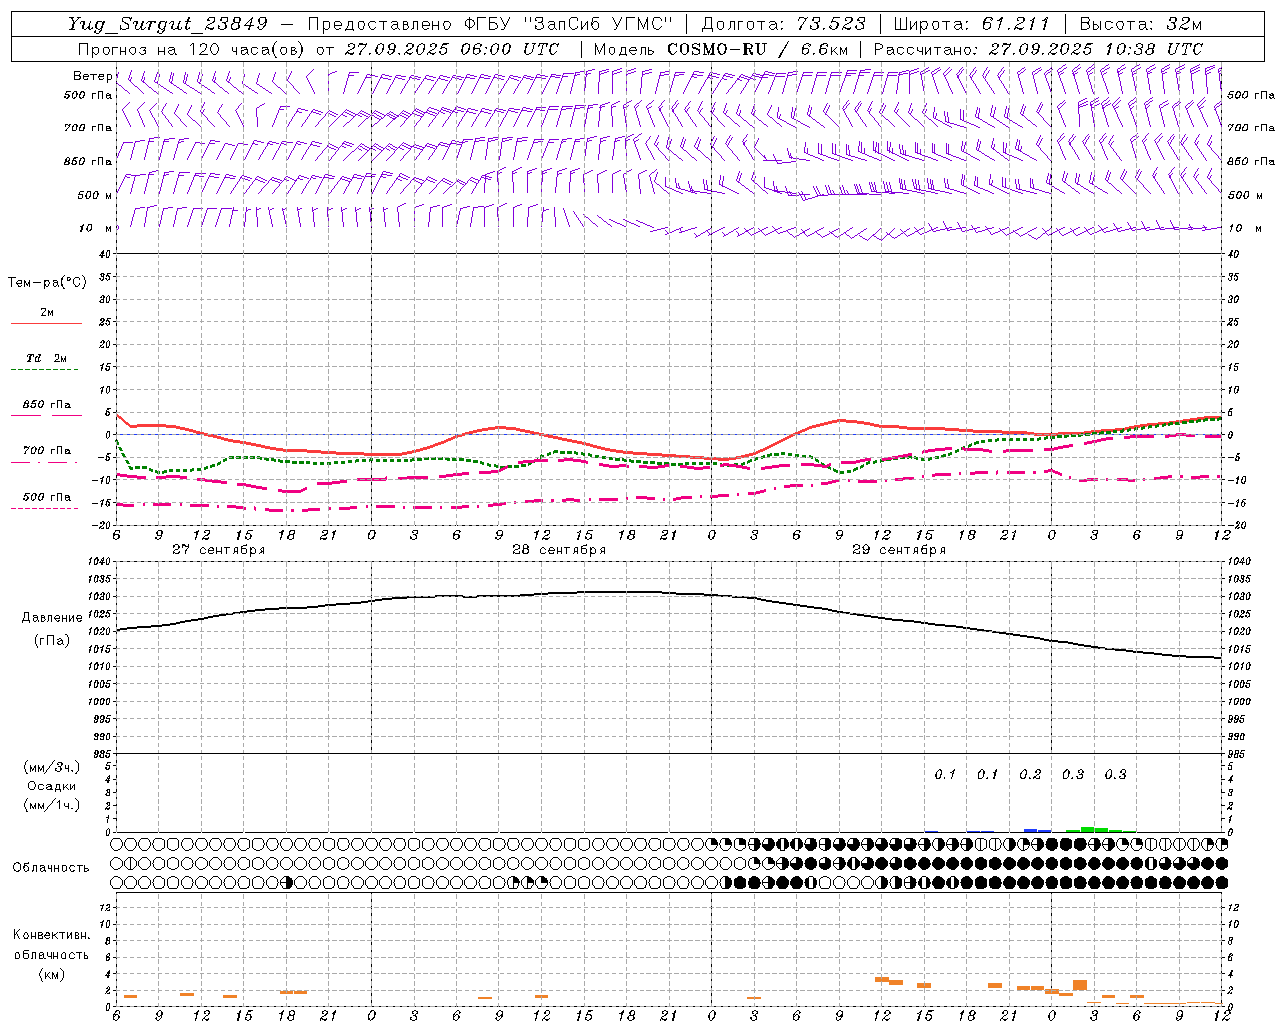Click the Ветер wind panel label

[x=92, y=76]
